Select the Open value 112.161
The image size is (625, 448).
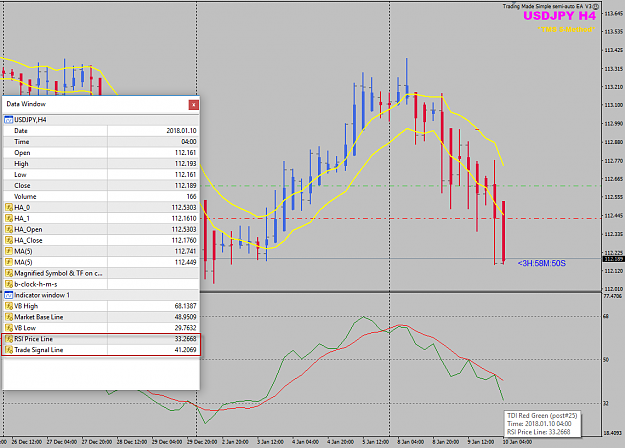click(x=186, y=153)
